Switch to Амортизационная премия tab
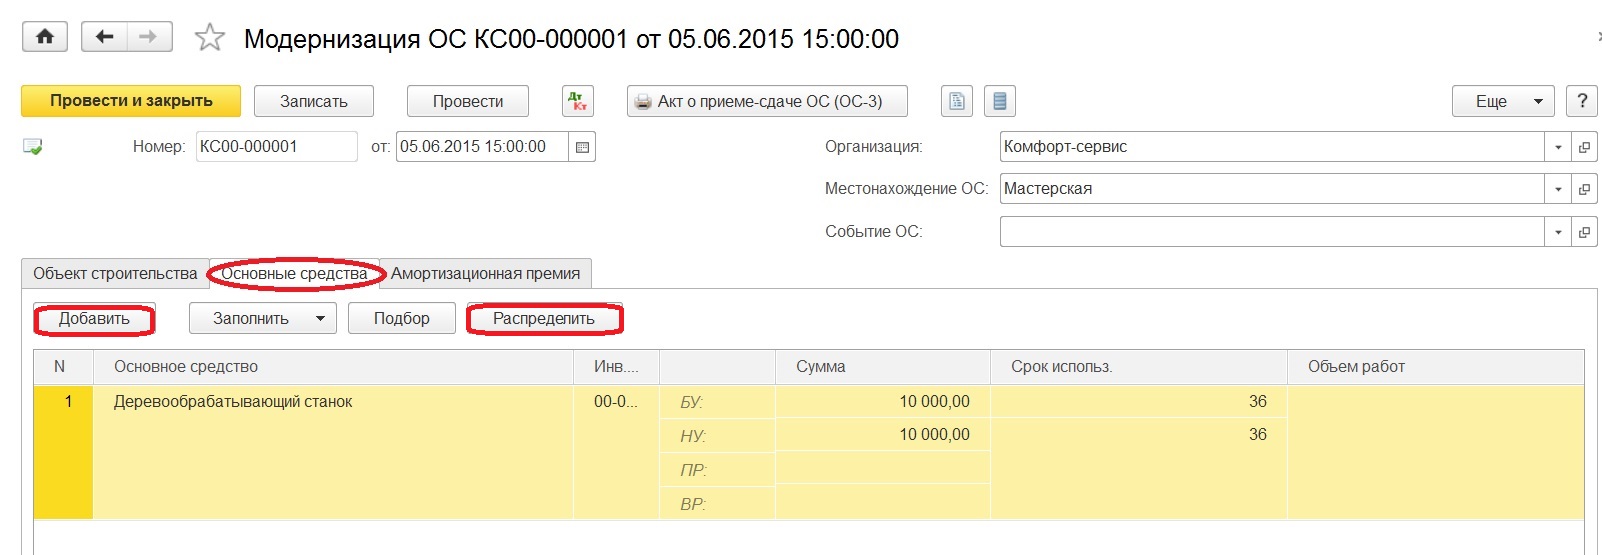 pos(485,273)
